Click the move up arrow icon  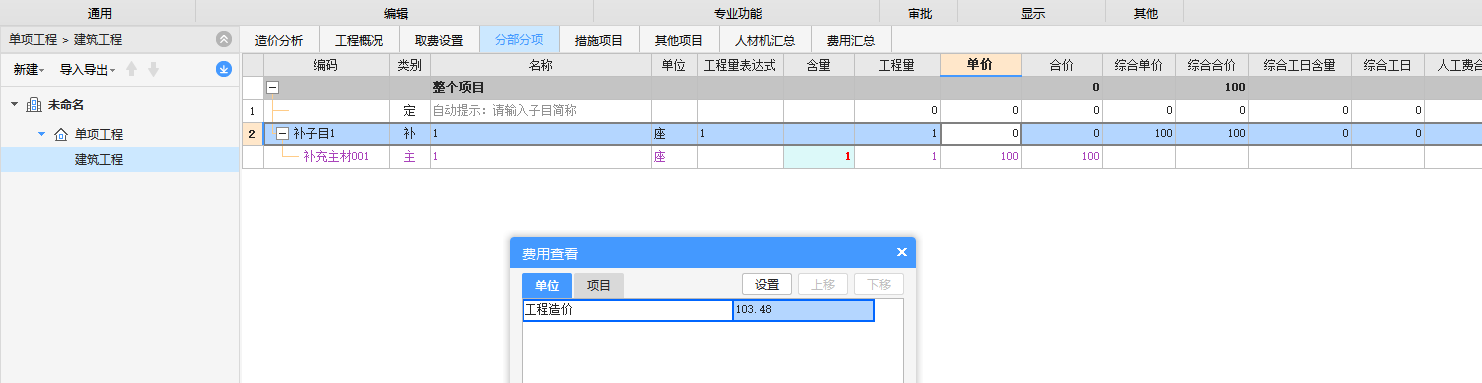tap(132, 69)
